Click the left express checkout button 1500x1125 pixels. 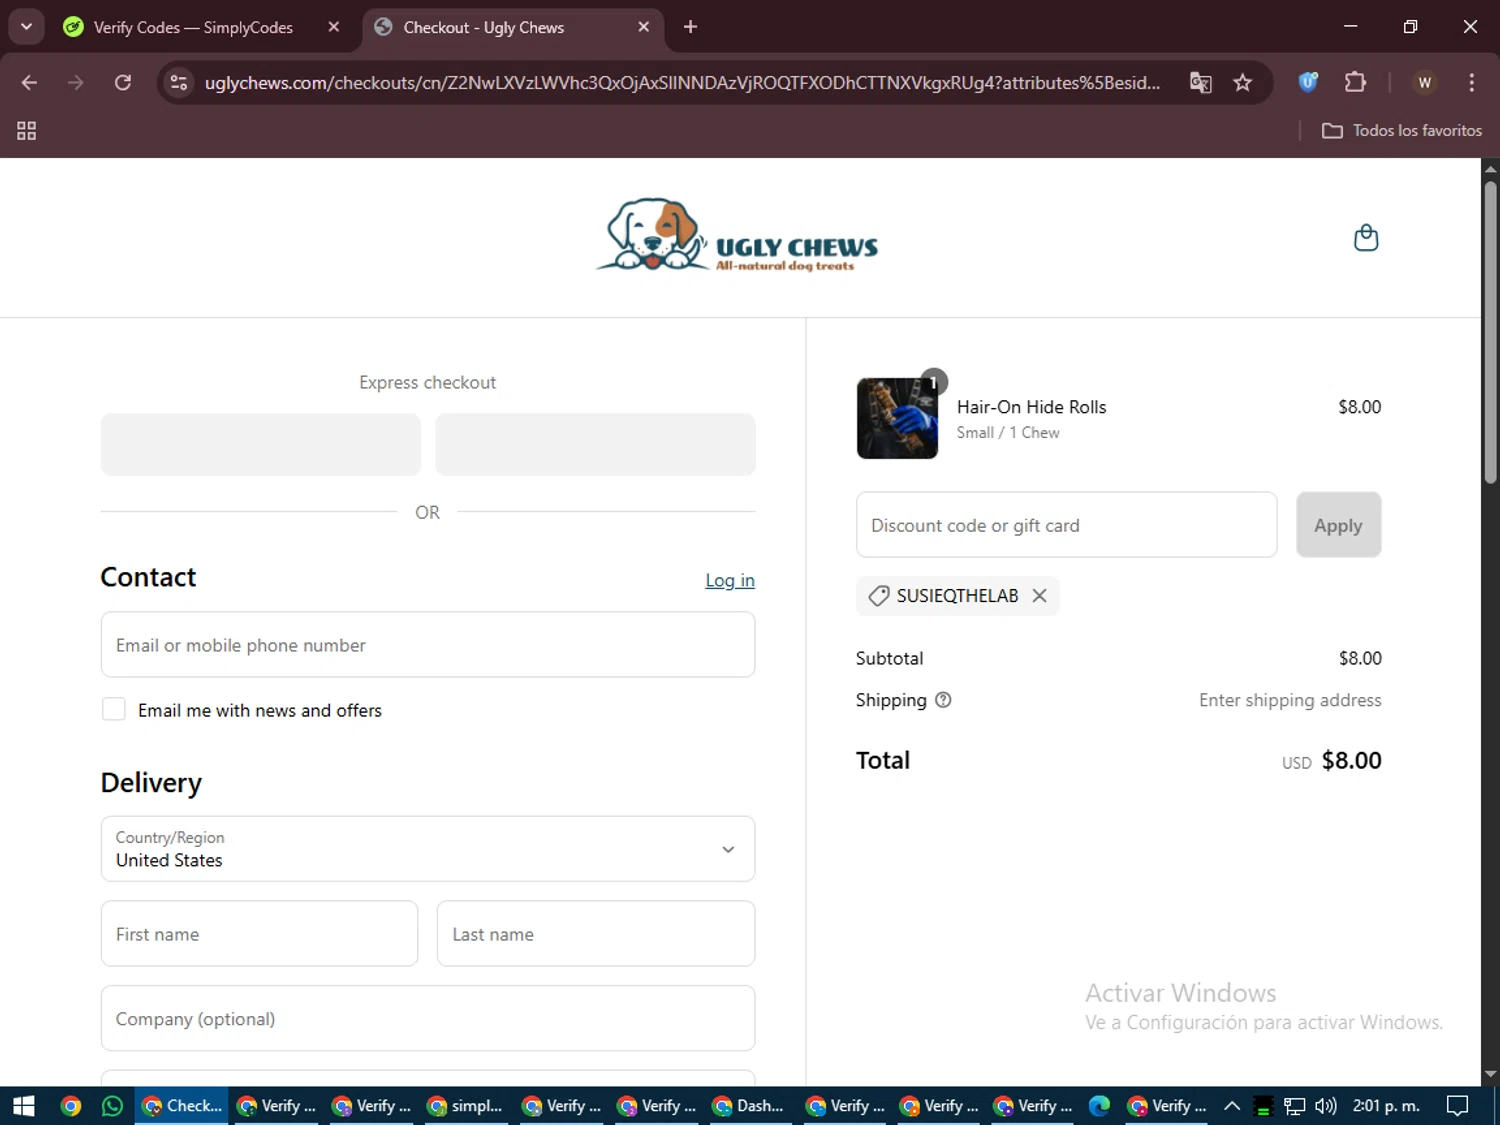coord(261,444)
